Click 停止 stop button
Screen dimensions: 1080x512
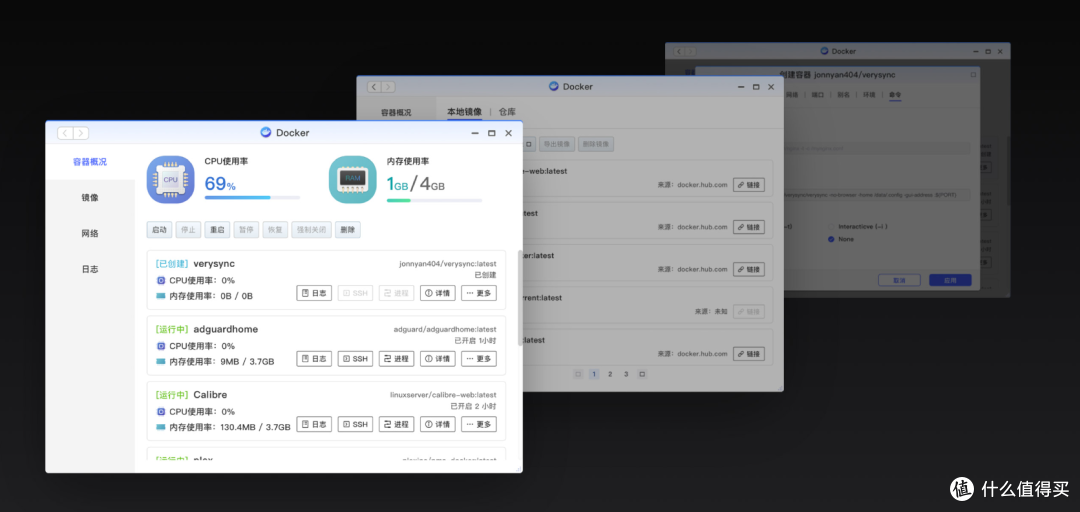188,229
